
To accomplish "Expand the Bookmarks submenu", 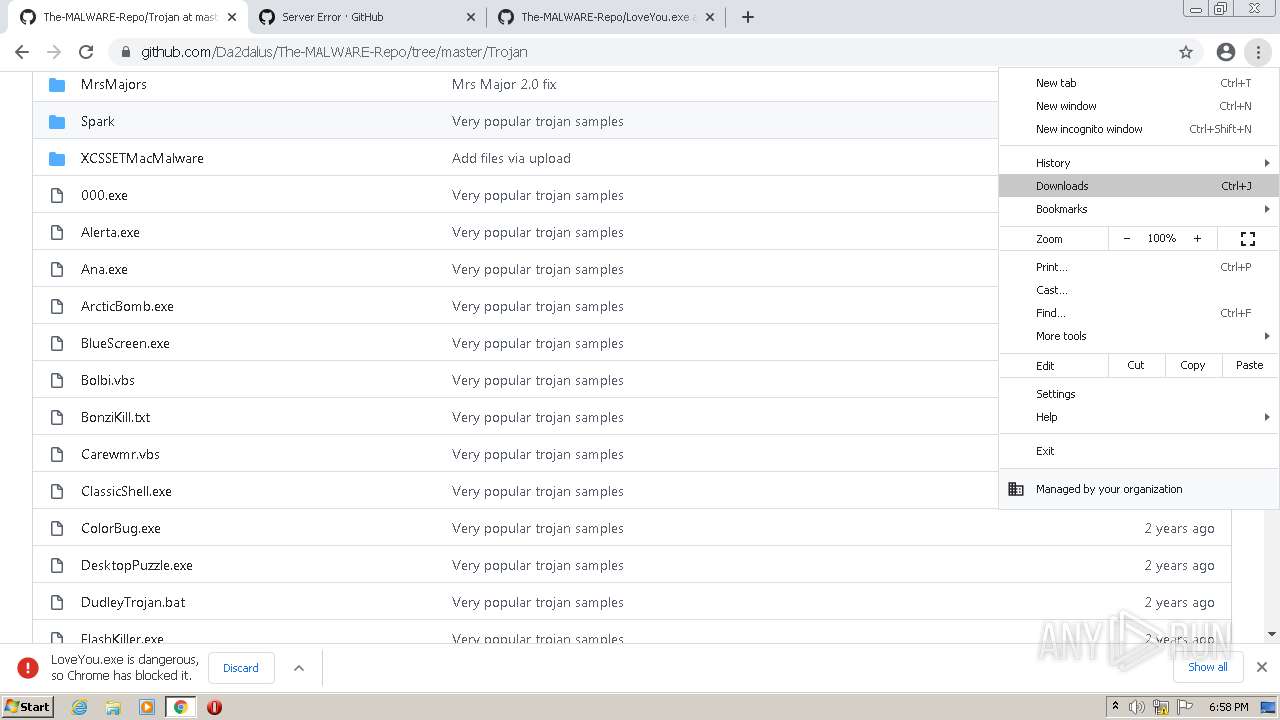I will pyautogui.click(x=1267, y=209).
